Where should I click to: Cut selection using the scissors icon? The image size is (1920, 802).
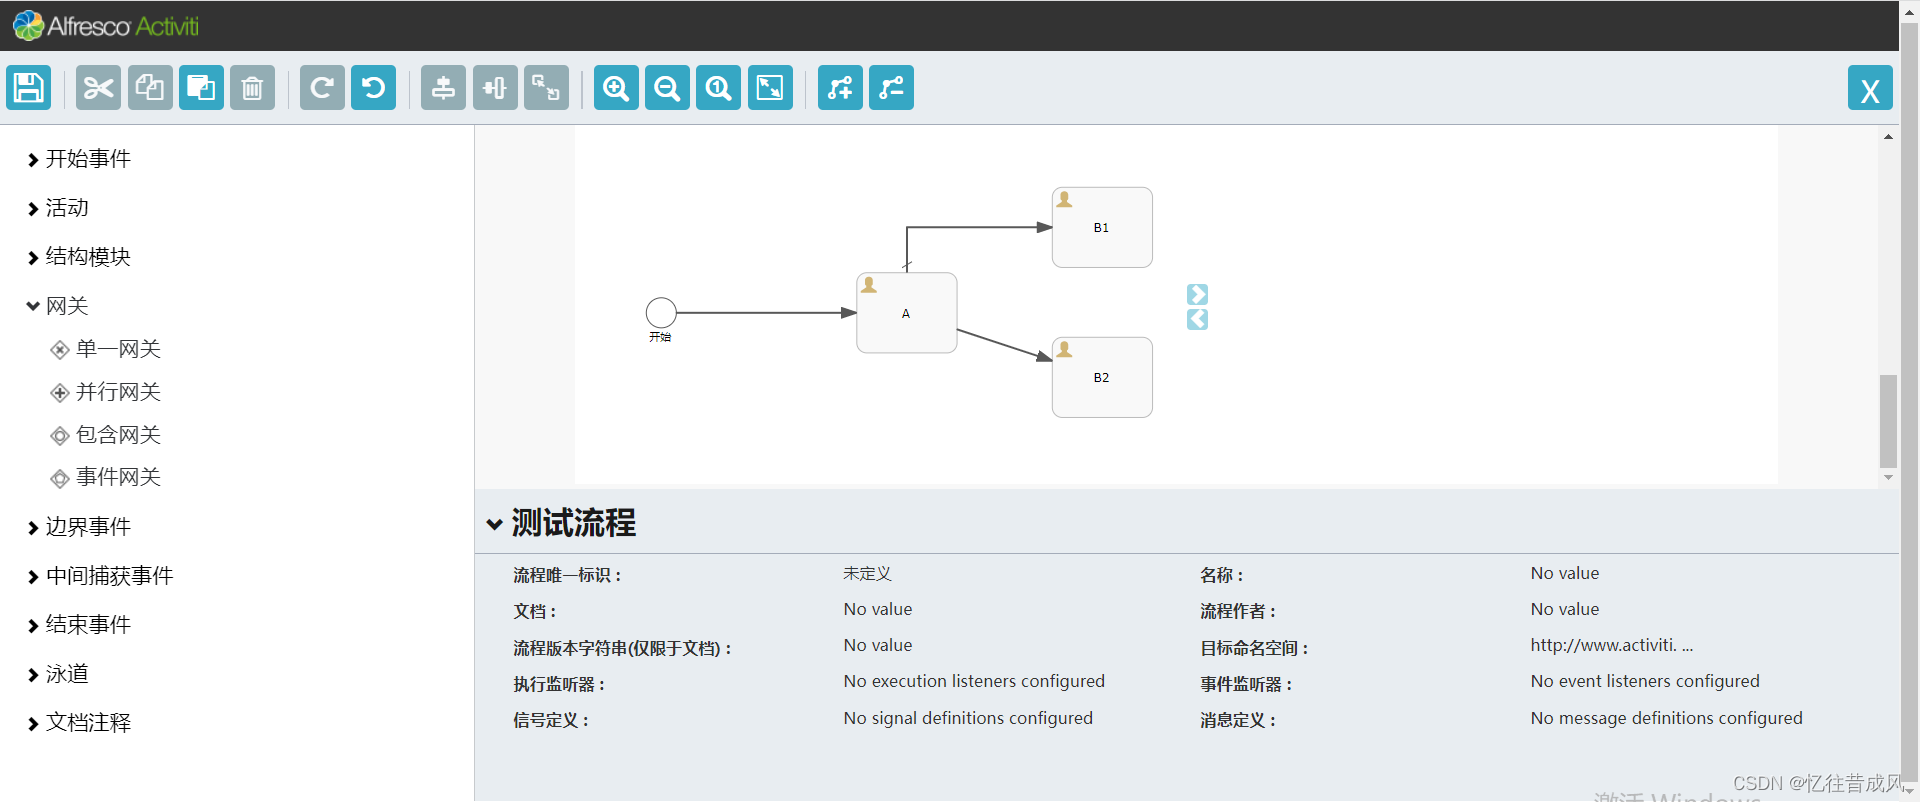coord(98,88)
